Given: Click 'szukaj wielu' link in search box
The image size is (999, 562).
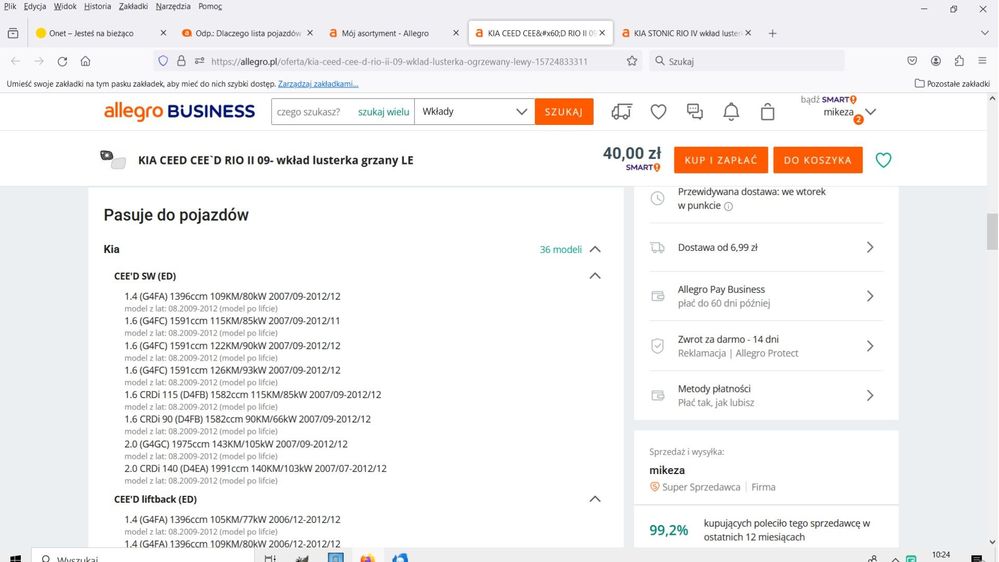Looking at the screenshot, I should [384, 112].
